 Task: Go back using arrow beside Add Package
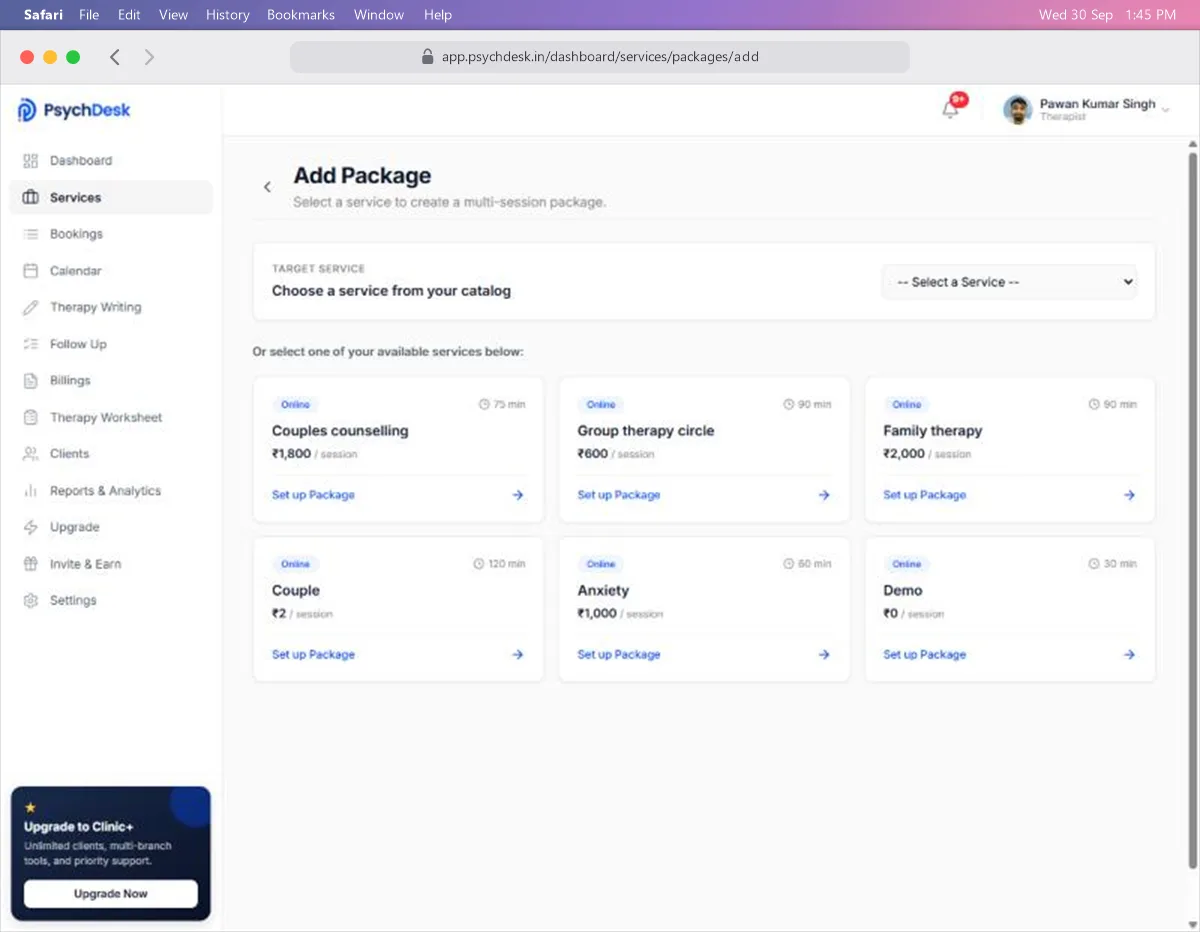[x=267, y=187]
